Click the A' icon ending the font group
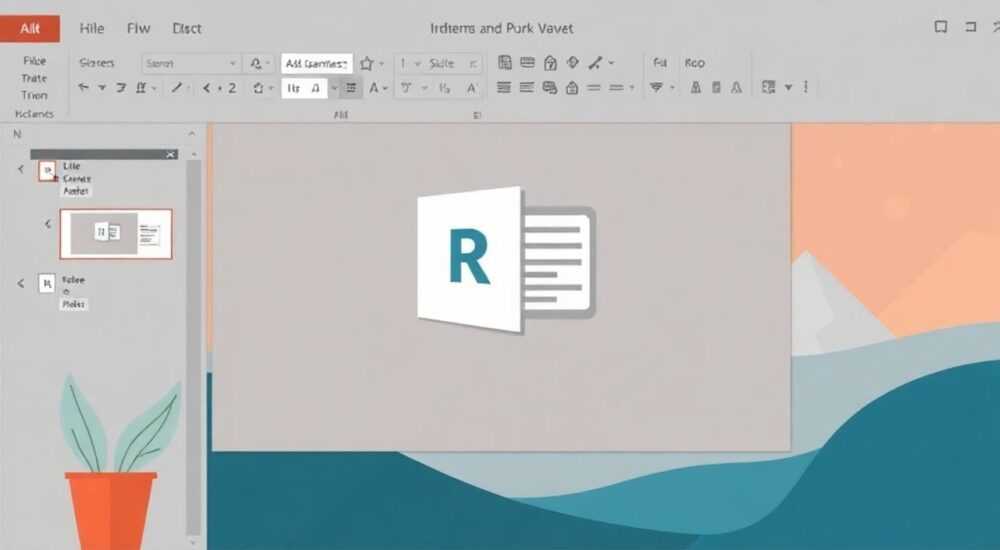The image size is (1000, 550). click(472, 88)
